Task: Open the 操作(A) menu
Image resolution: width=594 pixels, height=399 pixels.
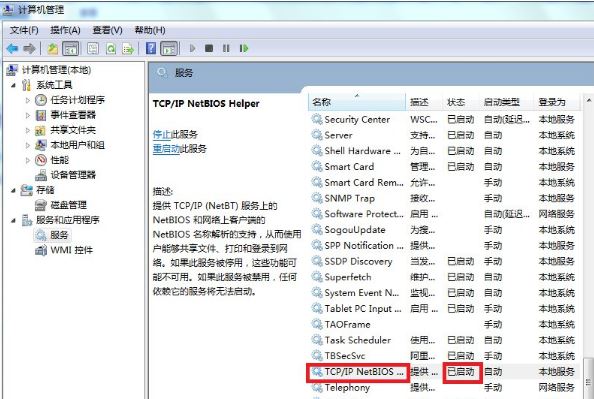Action: point(65,30)
